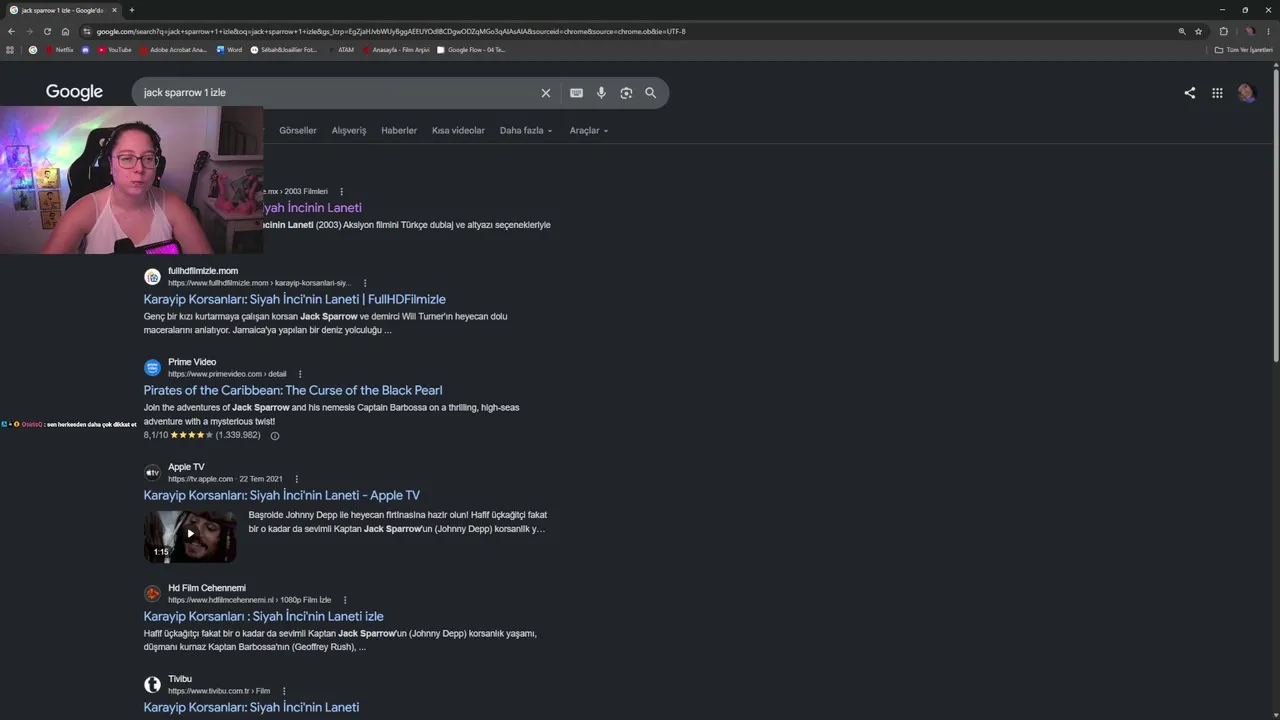Open the zoom control in address bar

coord(1182,31)
